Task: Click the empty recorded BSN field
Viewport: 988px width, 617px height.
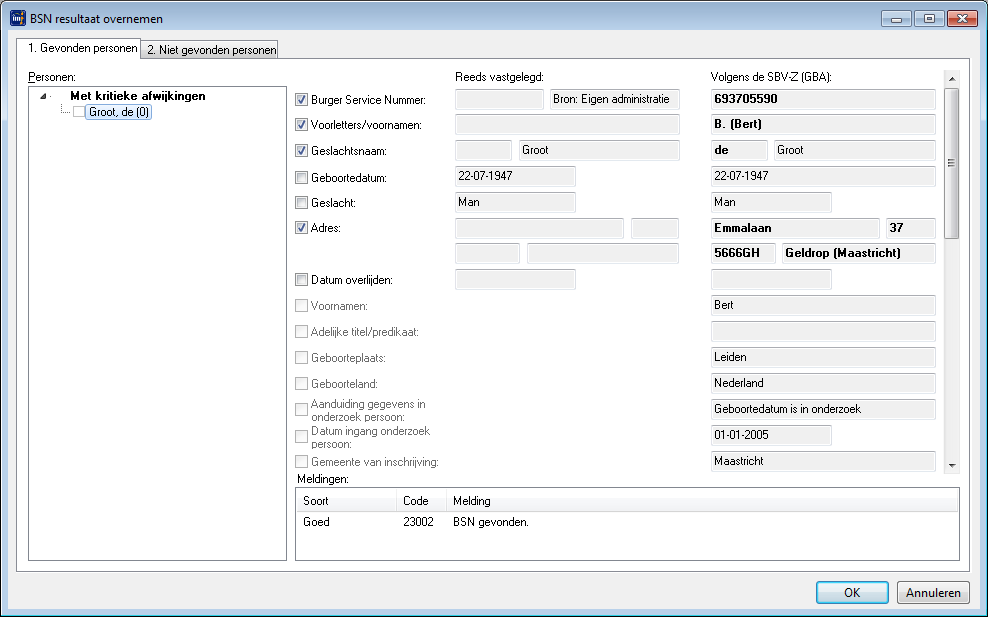Action: pyautogui.click(x=499, y=100)
